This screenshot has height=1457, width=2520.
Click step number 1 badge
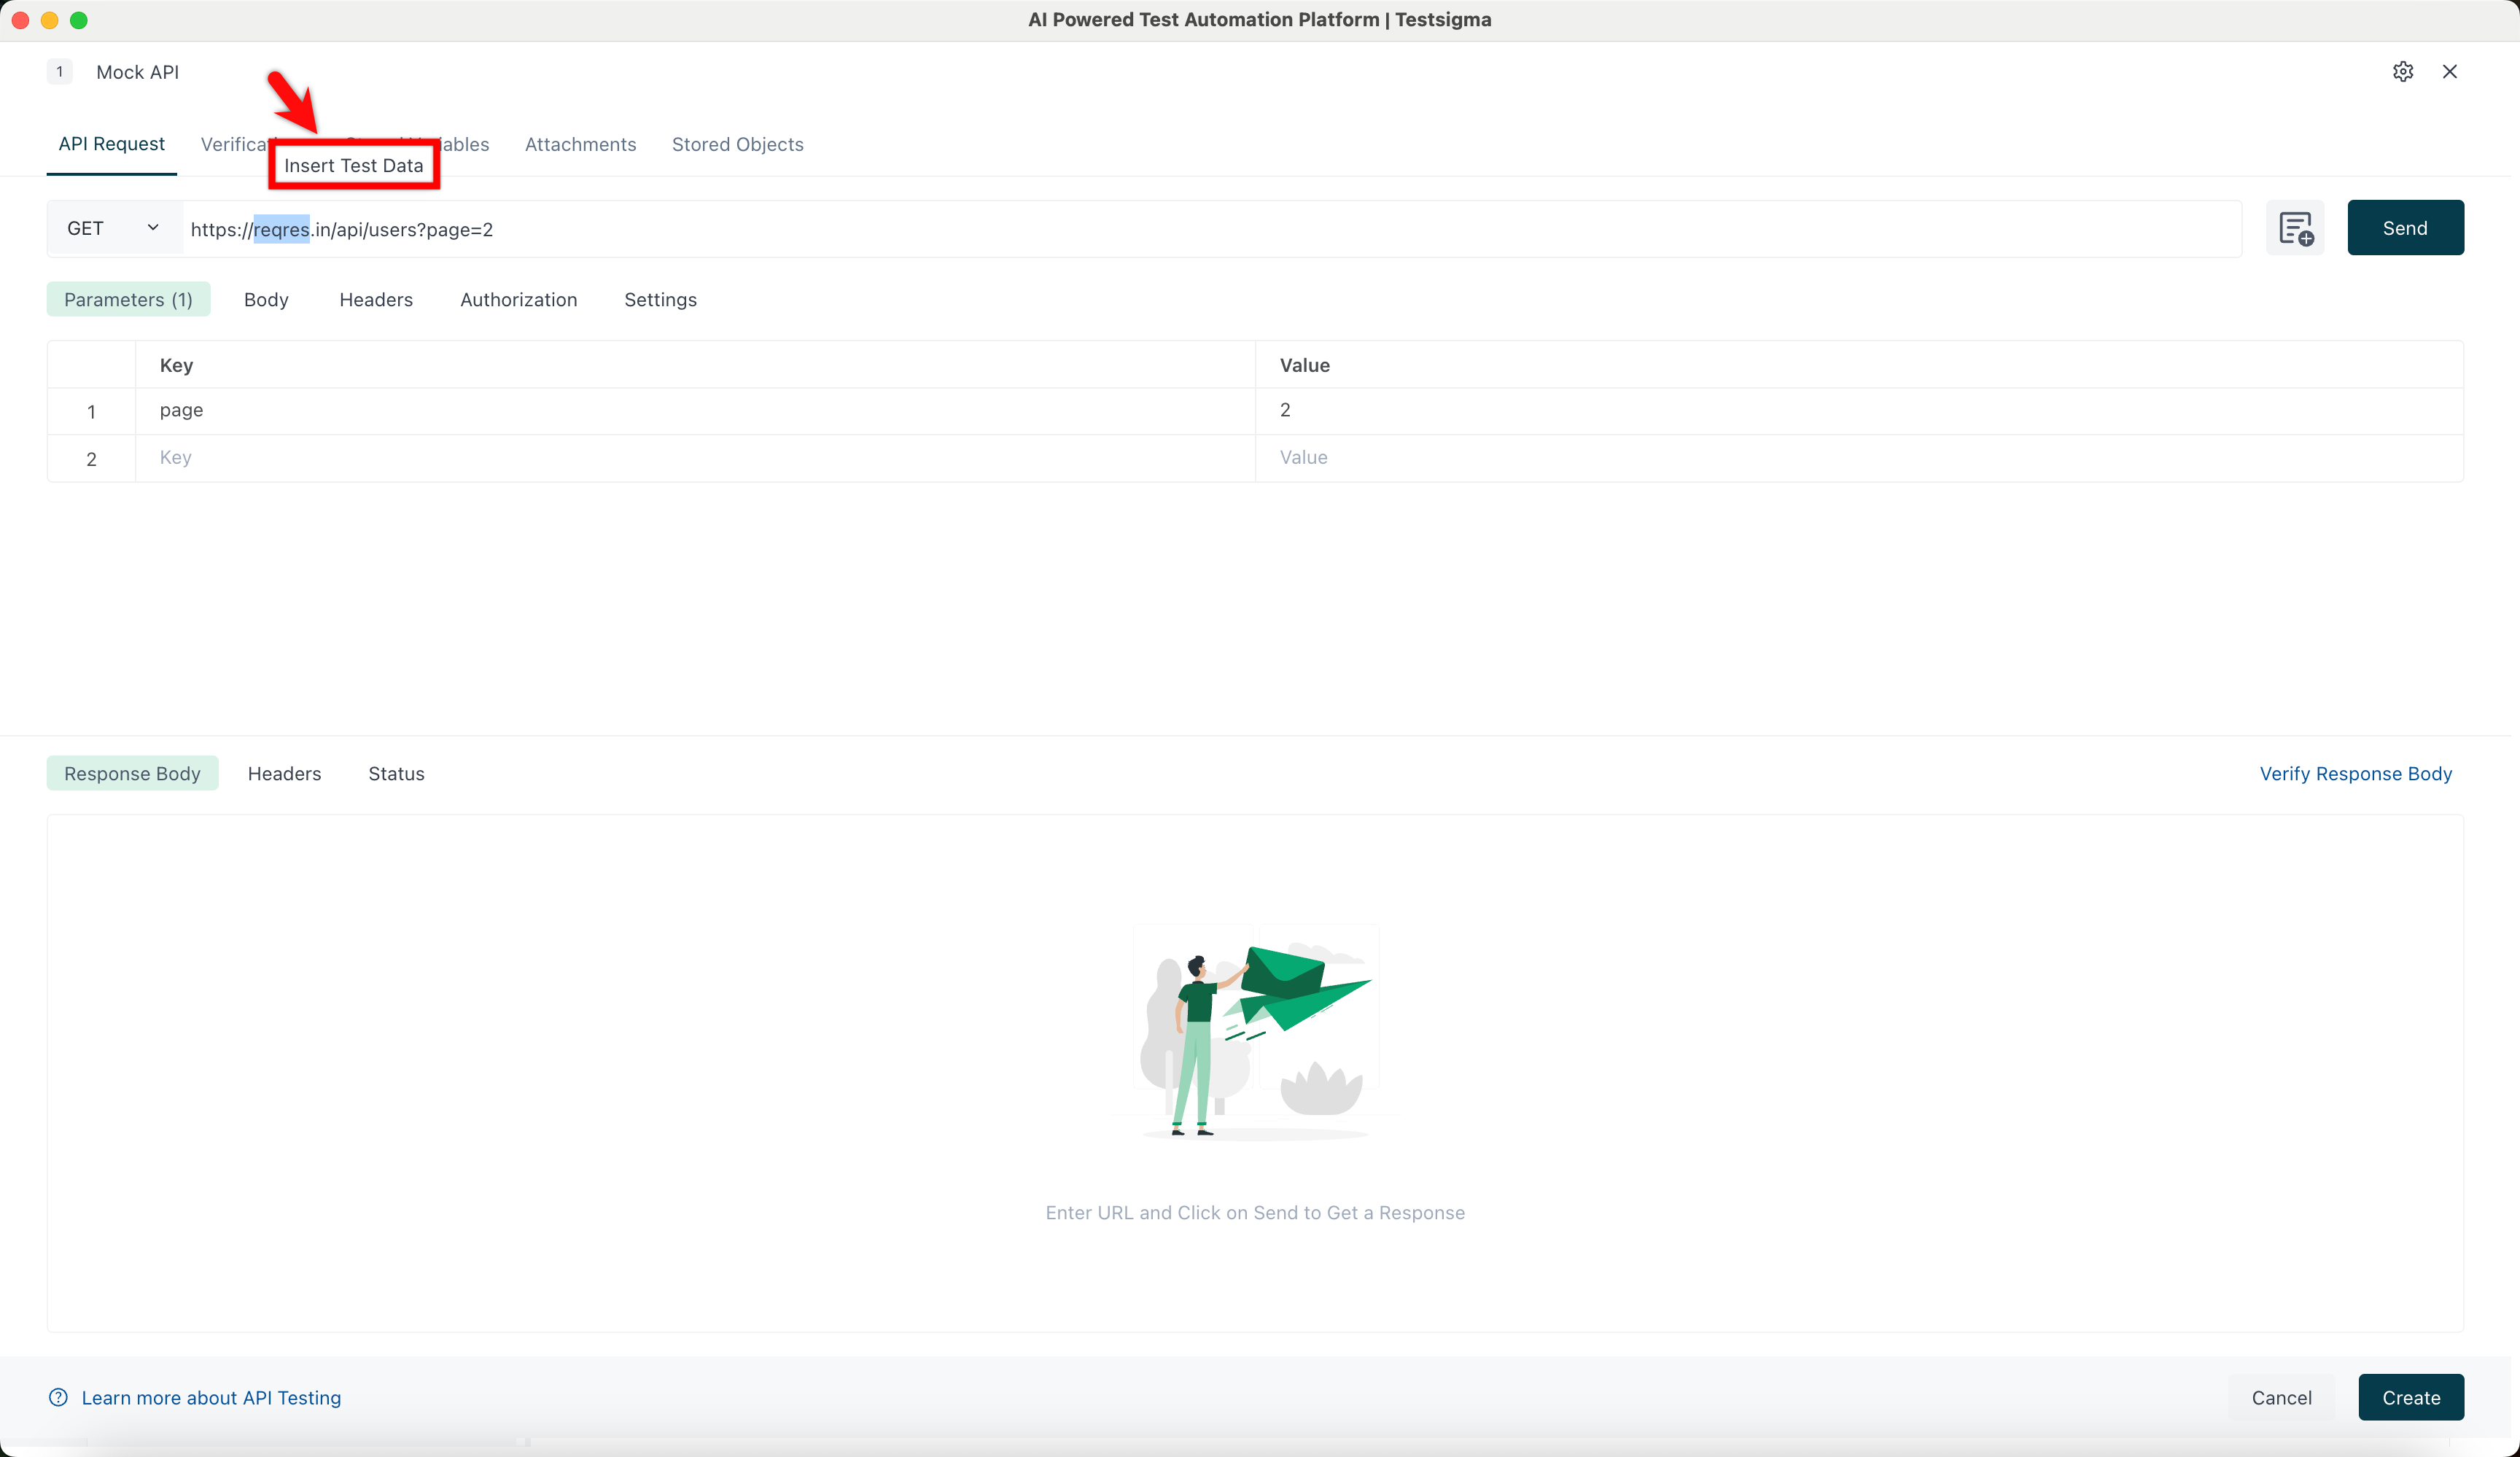60,71
